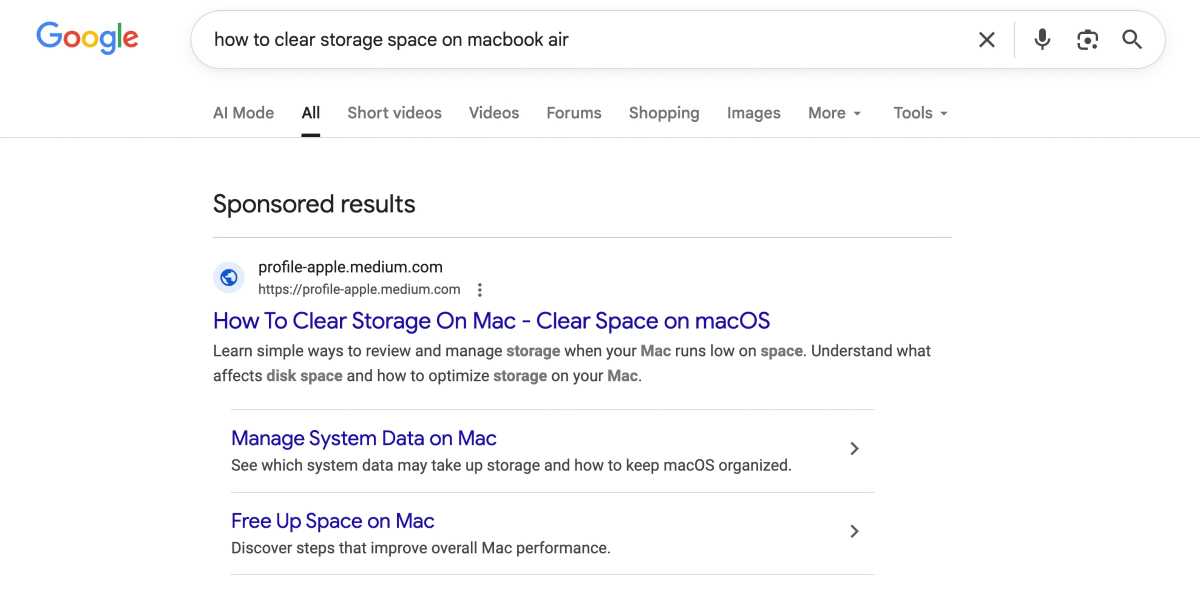
Task: Clear the search query with the X icon
Action: [986, 39]
